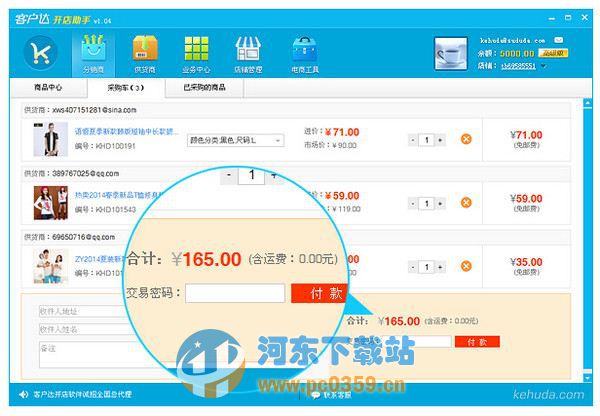Click the ¥71.00 subtotal with 免邮费
The width and height of the screenshot is (600, 416).
point(526,139)
